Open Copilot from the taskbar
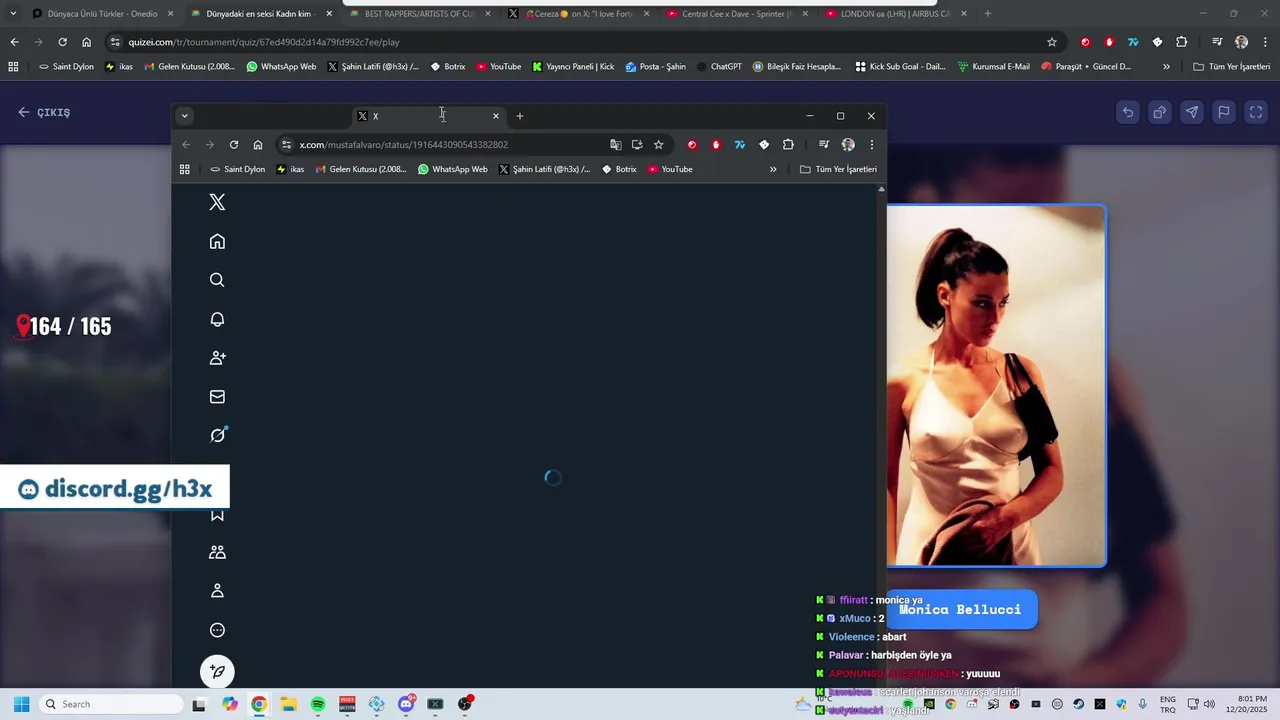 (x=230, y=704)
